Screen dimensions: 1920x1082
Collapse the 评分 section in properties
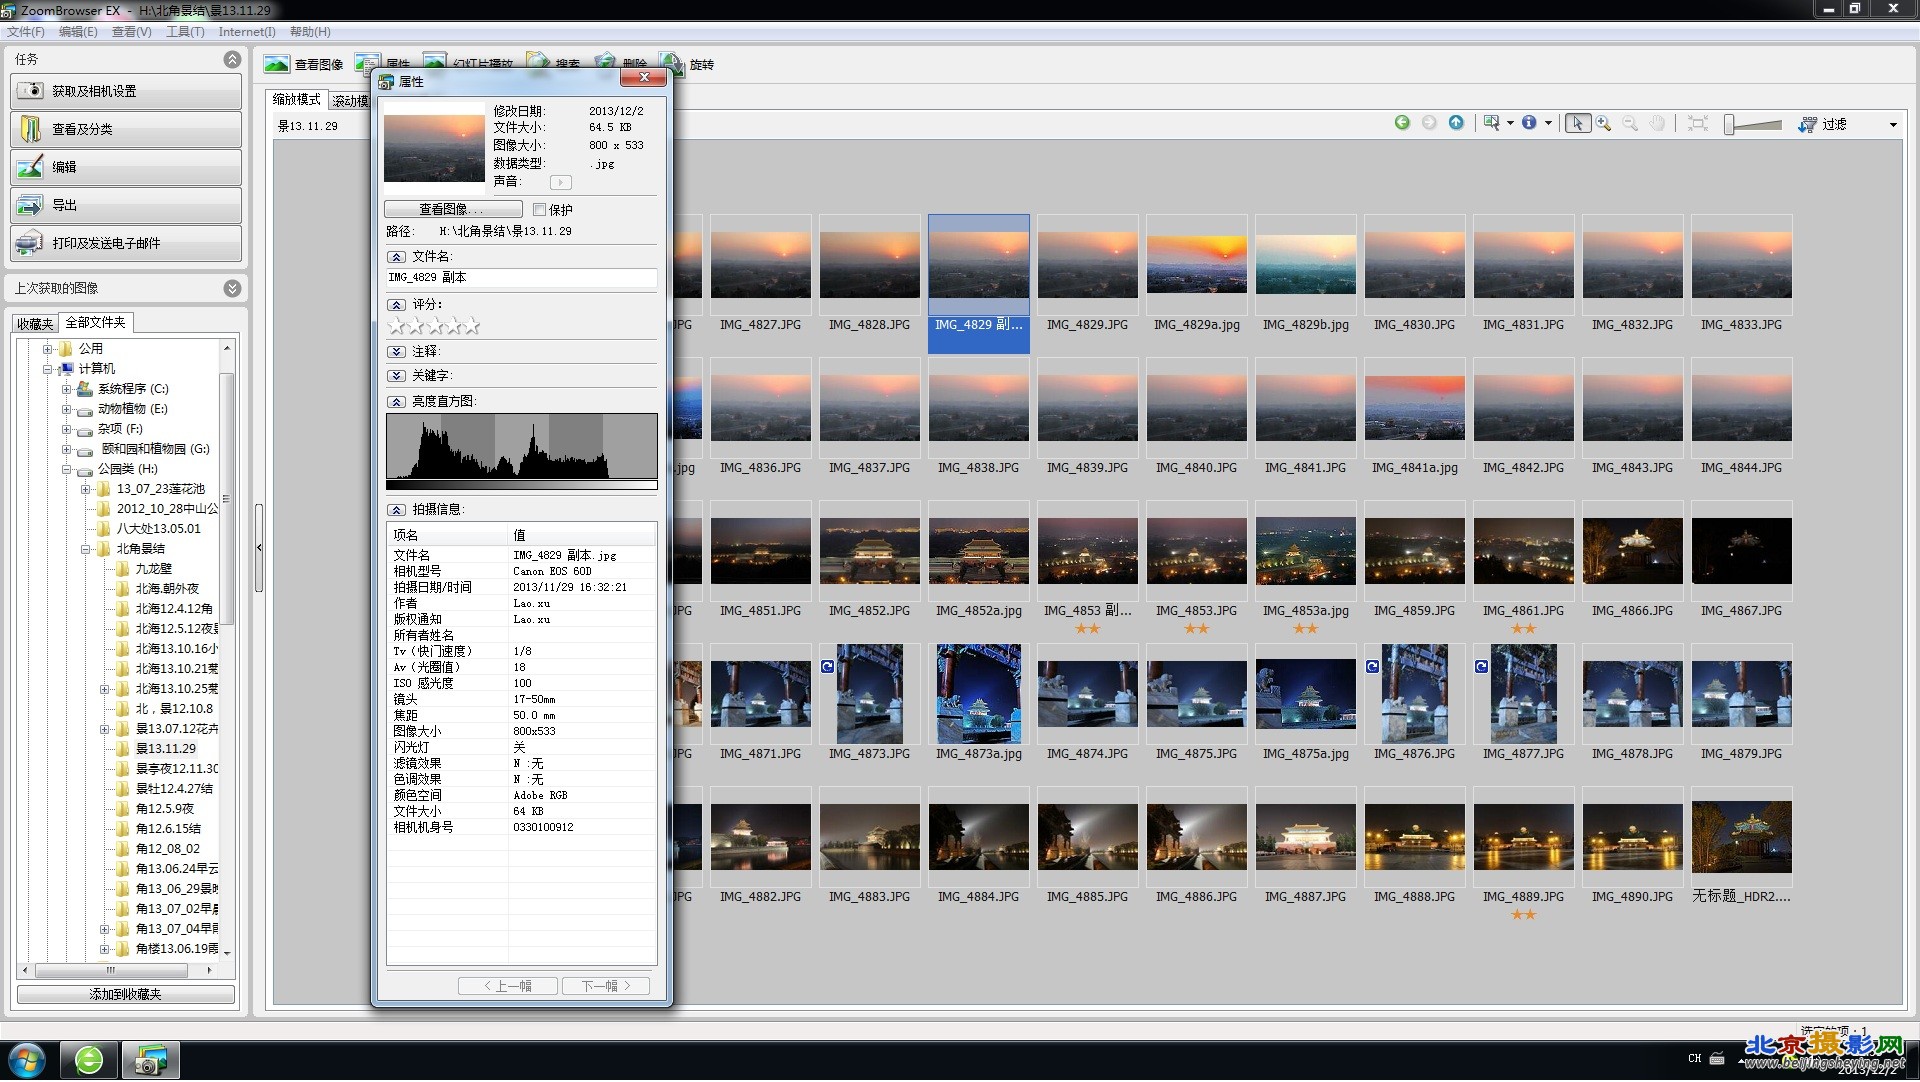click(396, 305)
